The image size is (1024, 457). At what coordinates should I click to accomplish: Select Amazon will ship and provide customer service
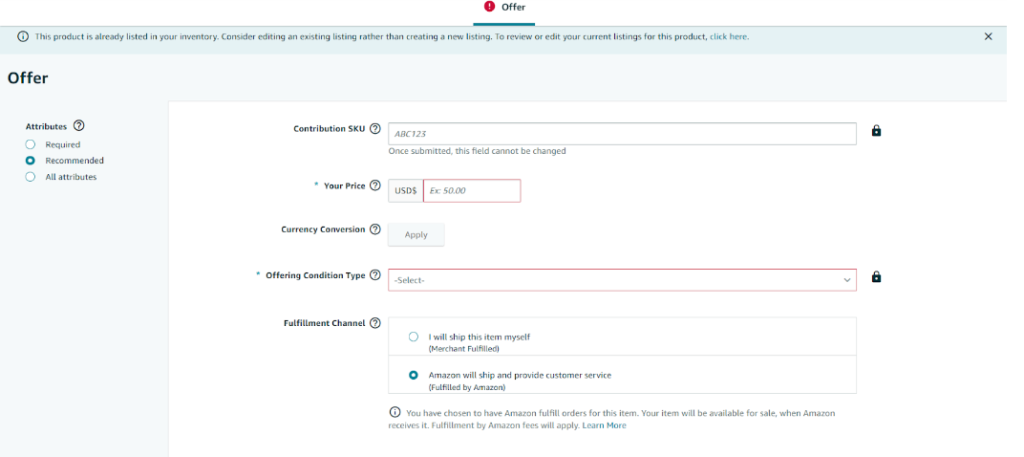tap(413, 375)
